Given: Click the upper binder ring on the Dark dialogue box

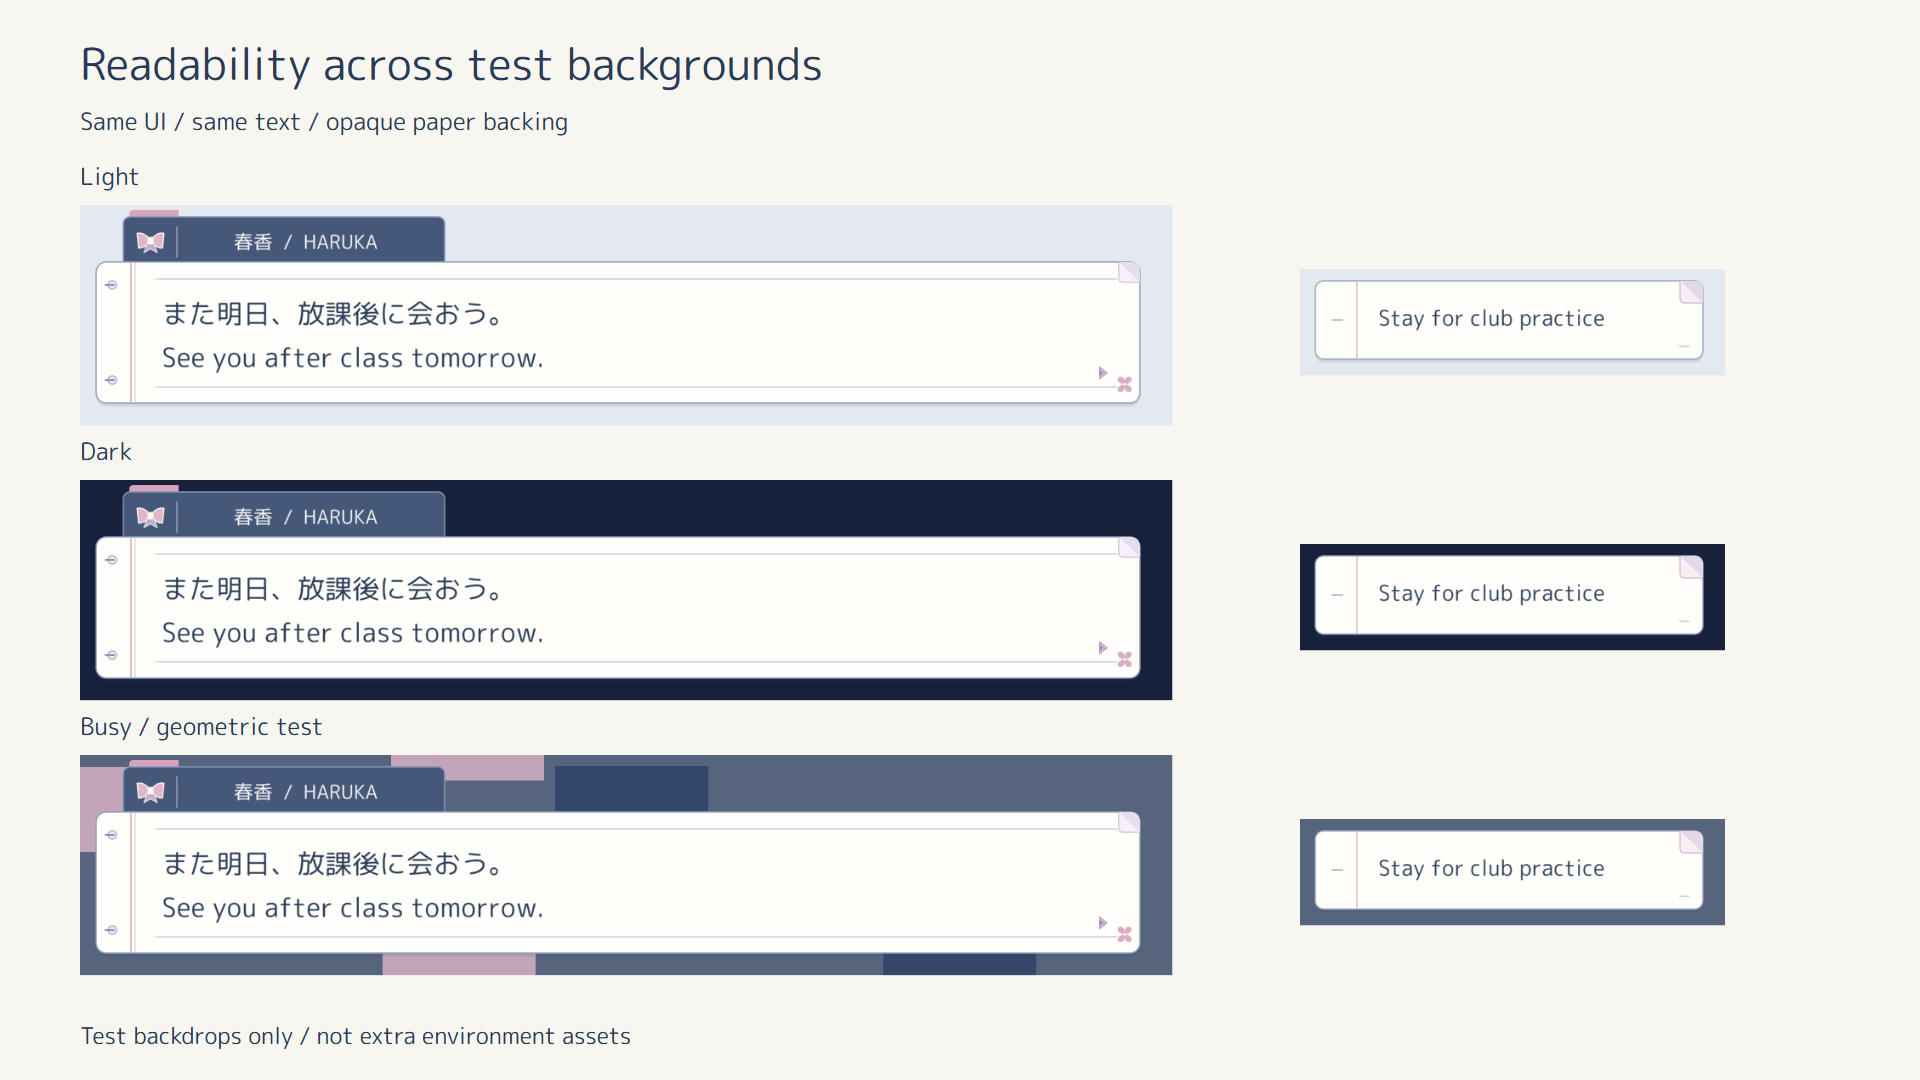Looking at the screenshot, I should click(x=111, y=560).
